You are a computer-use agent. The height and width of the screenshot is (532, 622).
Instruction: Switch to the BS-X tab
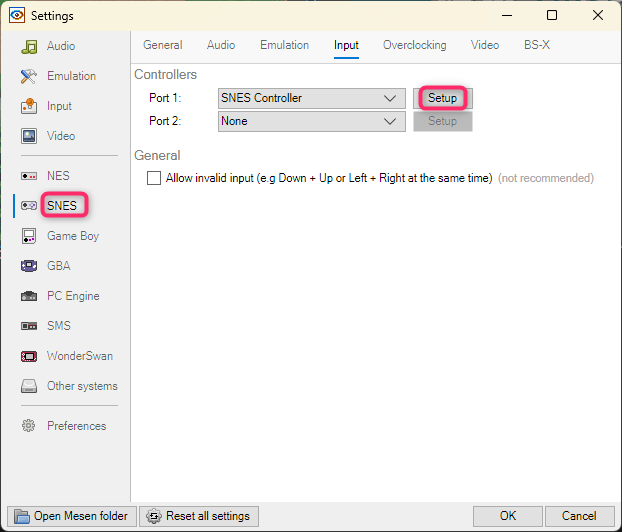pos(537,45)
